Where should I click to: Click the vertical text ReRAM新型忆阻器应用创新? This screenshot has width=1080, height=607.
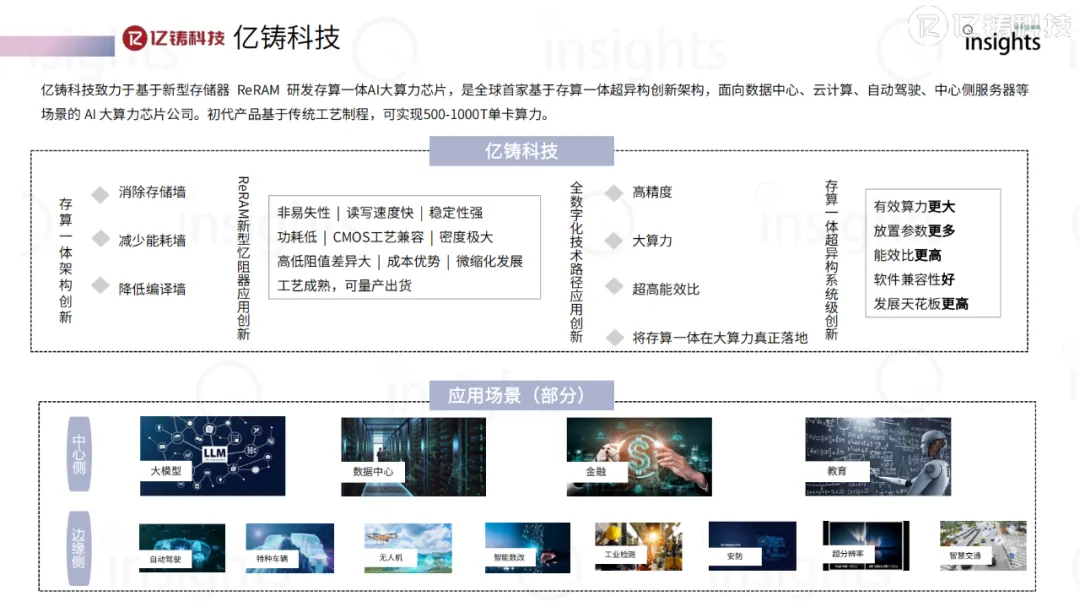(x=243, y=258)
